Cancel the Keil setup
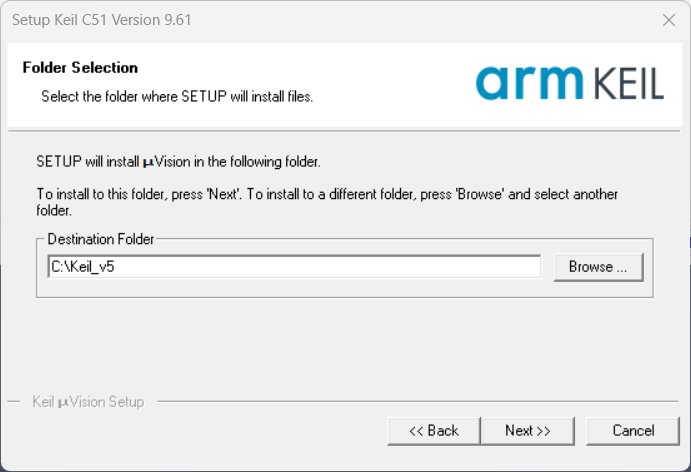 (x=633, y=431)
